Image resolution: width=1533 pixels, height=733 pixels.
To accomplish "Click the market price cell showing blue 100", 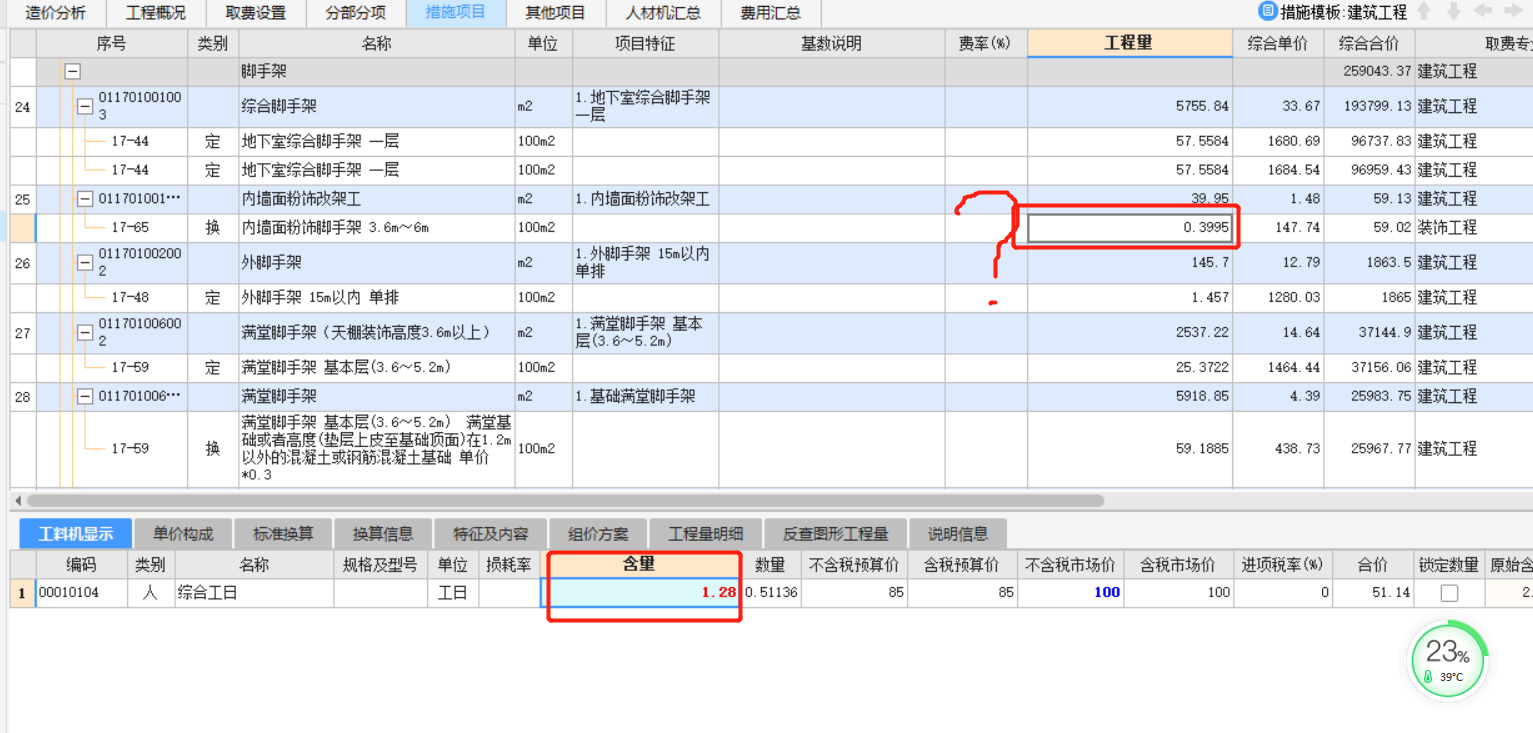I will [1071, 593].
